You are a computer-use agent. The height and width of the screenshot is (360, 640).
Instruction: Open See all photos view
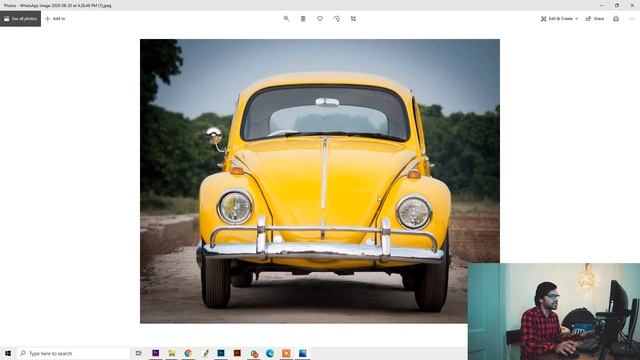click(x=20, y=19)
